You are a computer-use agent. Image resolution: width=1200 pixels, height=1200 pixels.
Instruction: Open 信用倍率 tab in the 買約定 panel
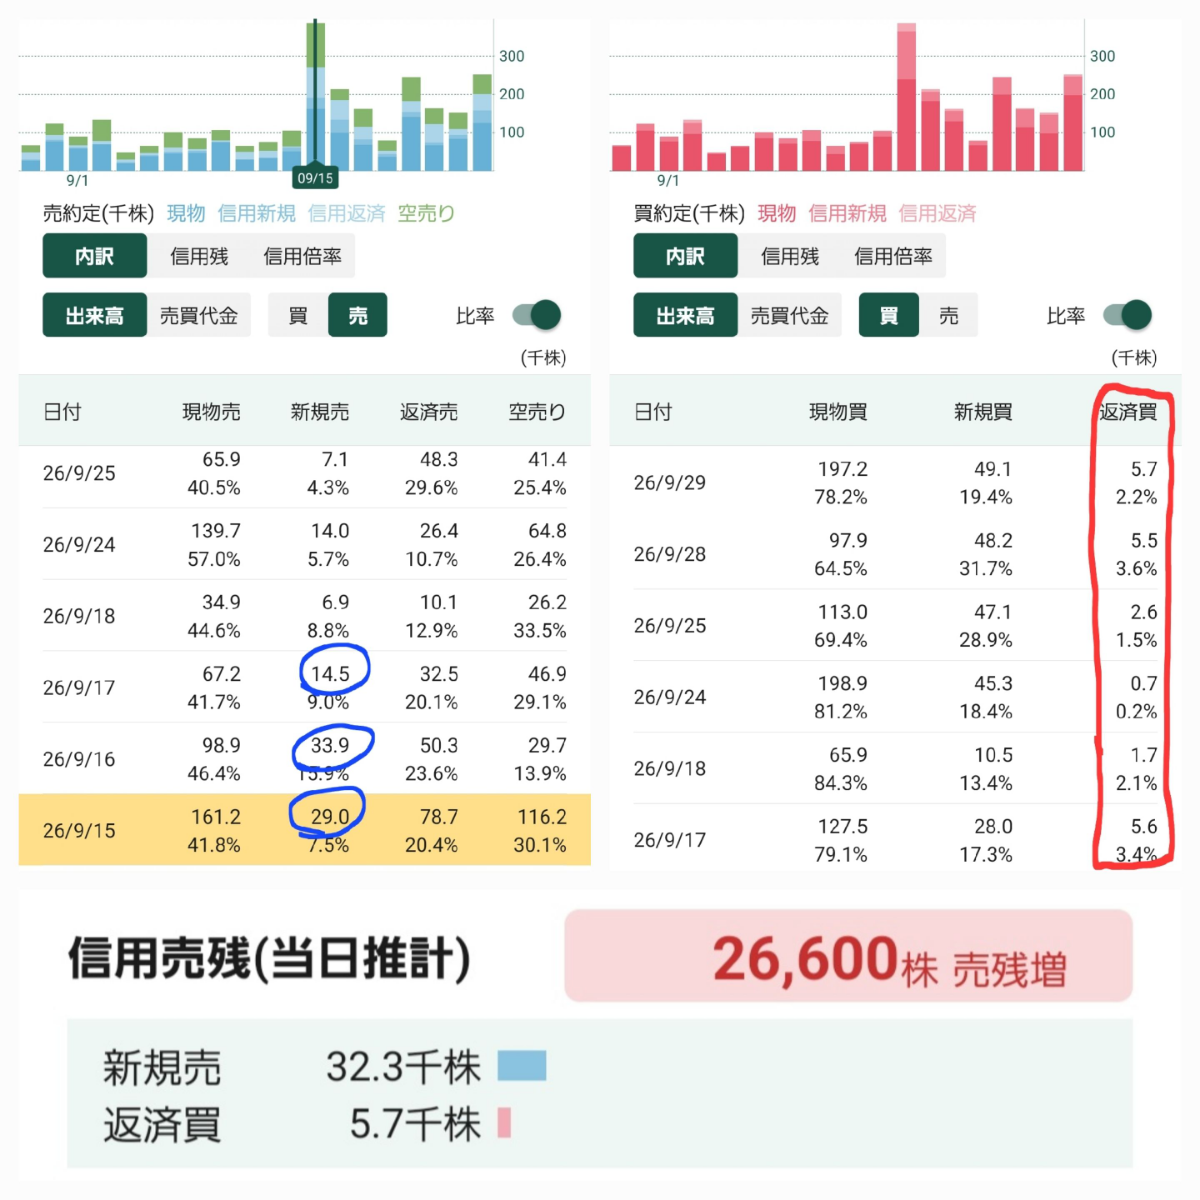pos(893,256)
